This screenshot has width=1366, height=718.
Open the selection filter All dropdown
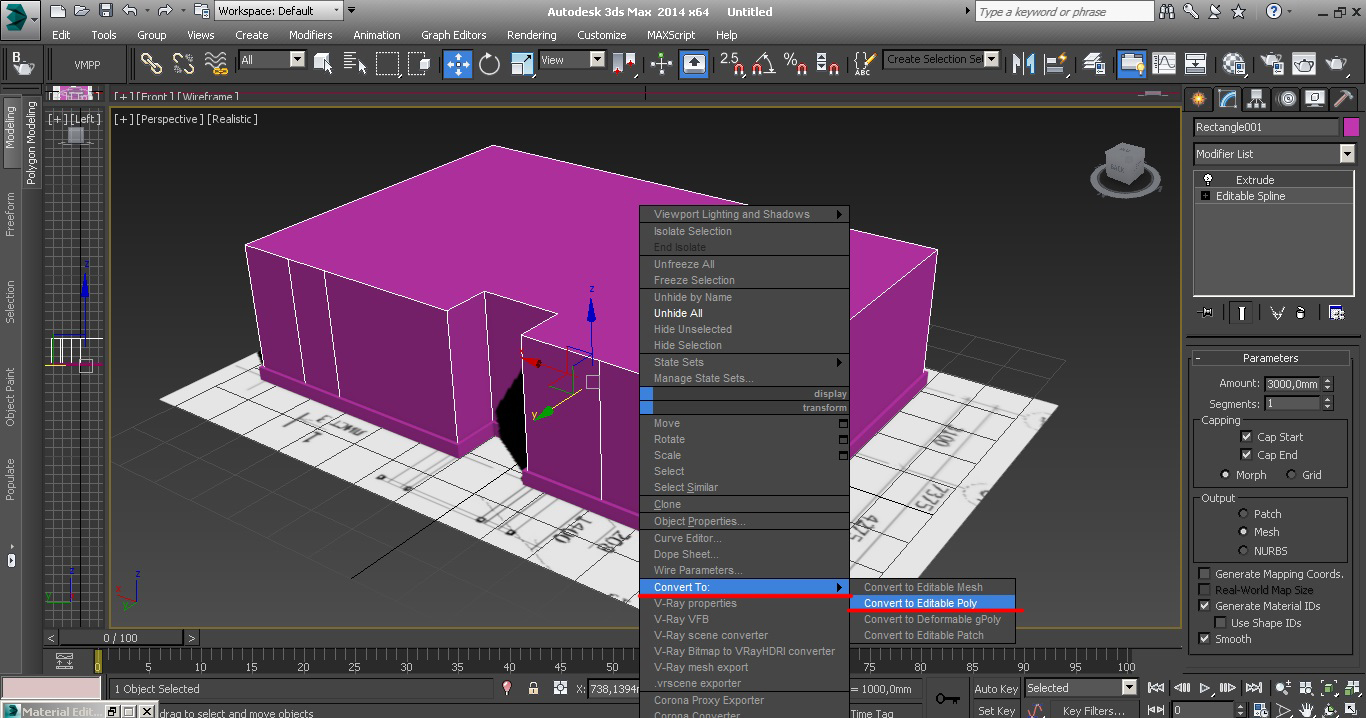point(297,60)
